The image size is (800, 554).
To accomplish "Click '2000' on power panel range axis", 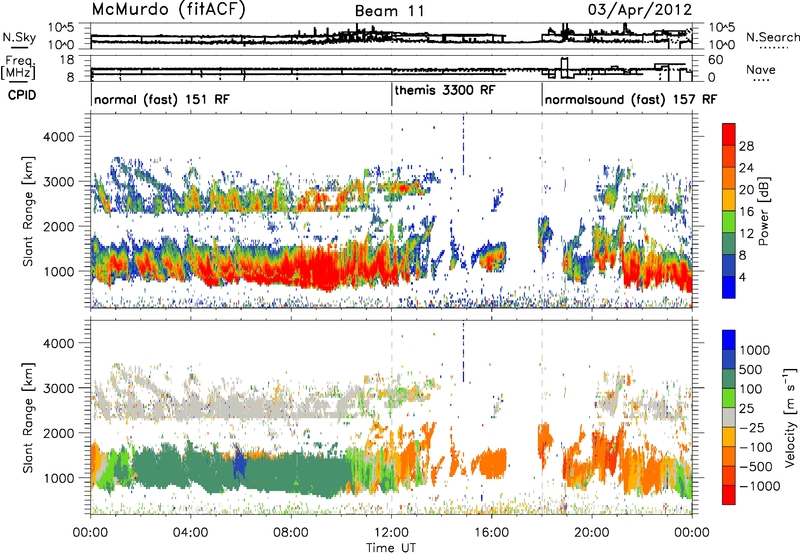I will click(58, 226).
